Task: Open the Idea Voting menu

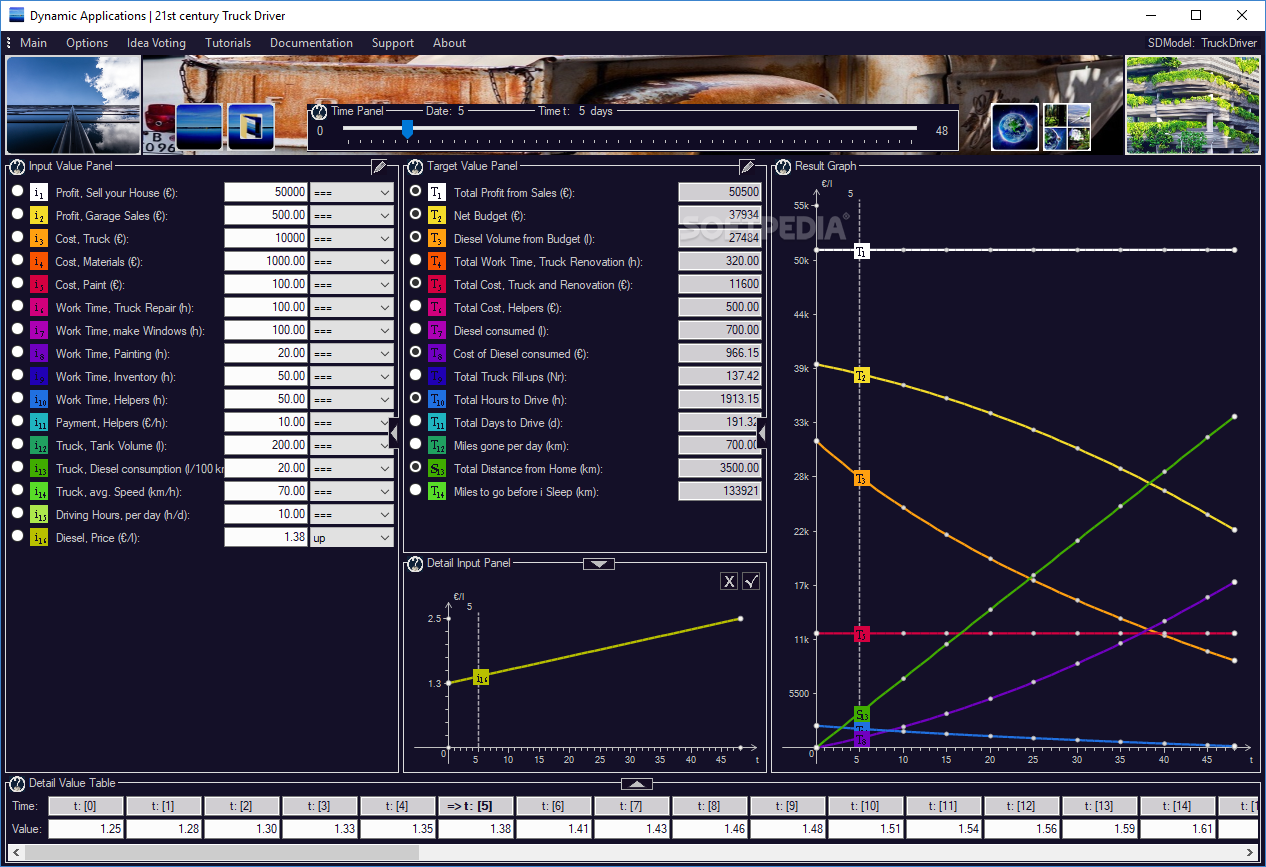Action: [156, 43]
